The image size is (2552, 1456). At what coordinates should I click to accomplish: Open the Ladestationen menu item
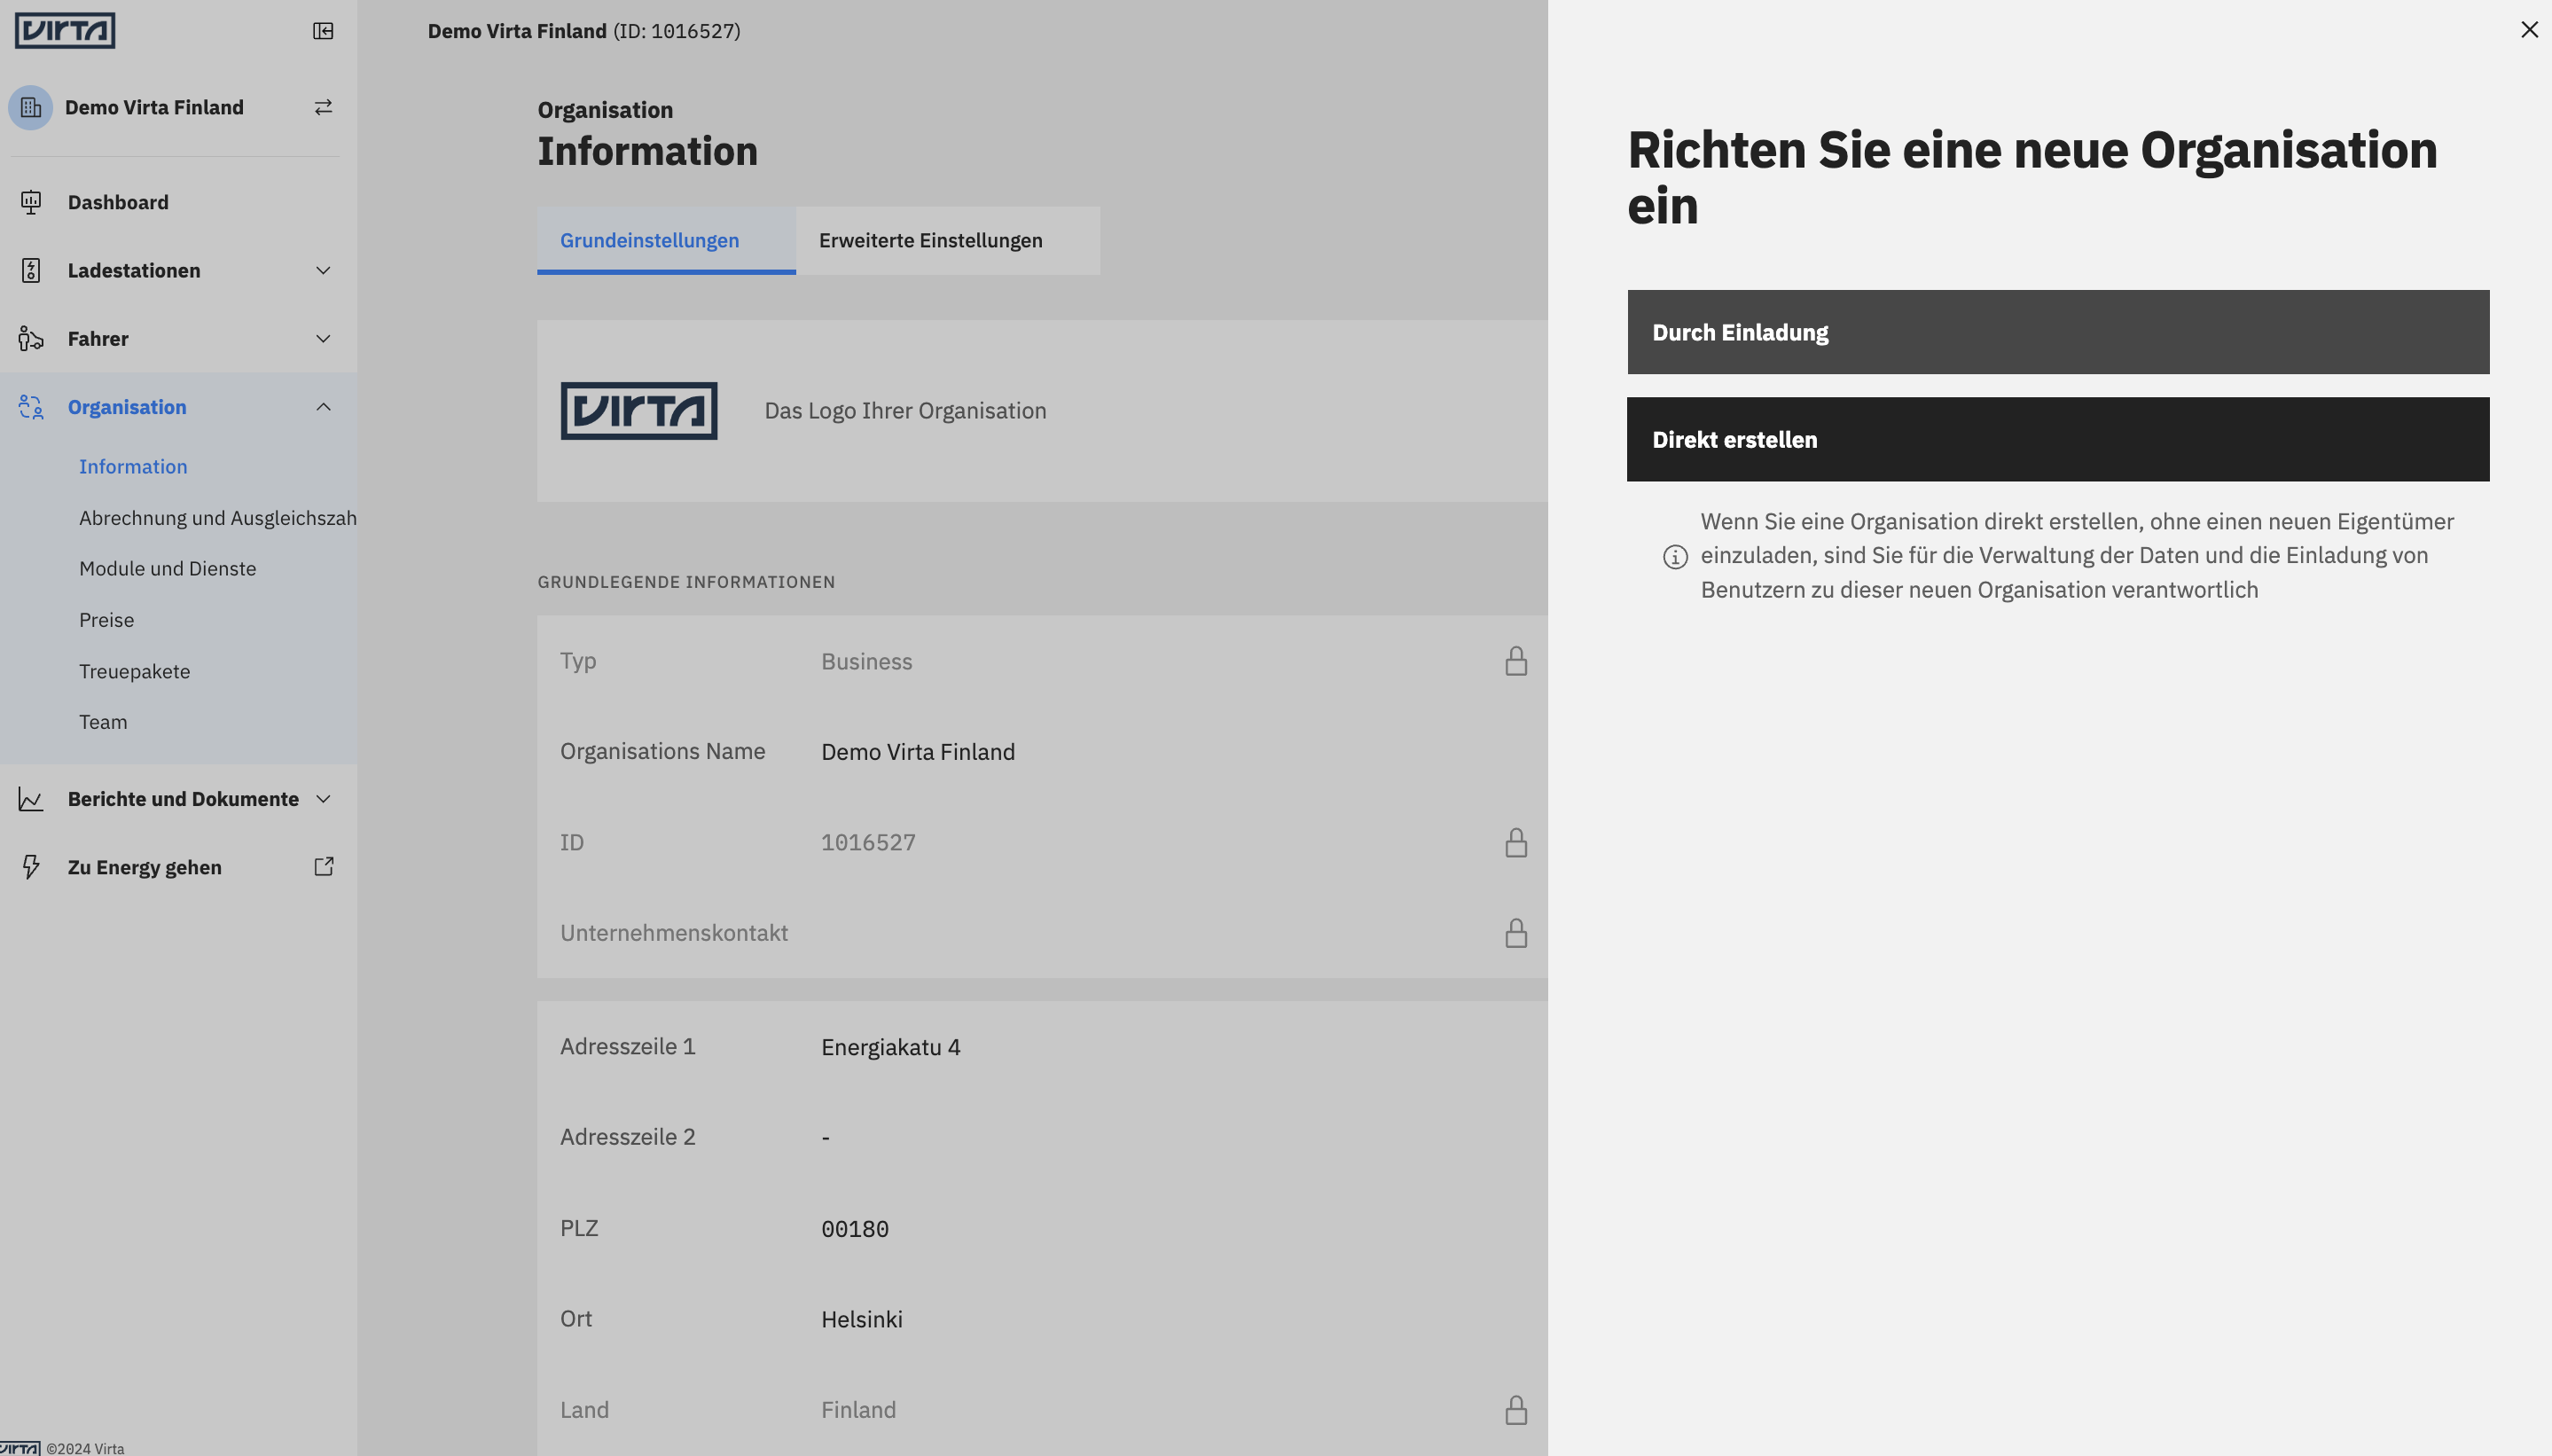[178, 270]
